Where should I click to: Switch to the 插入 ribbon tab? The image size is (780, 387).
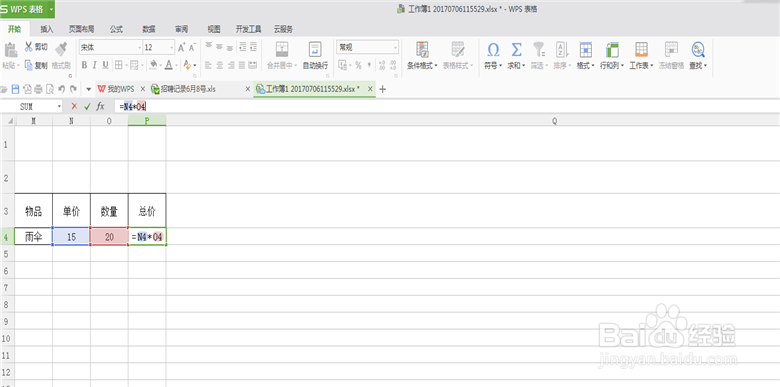coord(47,29)
